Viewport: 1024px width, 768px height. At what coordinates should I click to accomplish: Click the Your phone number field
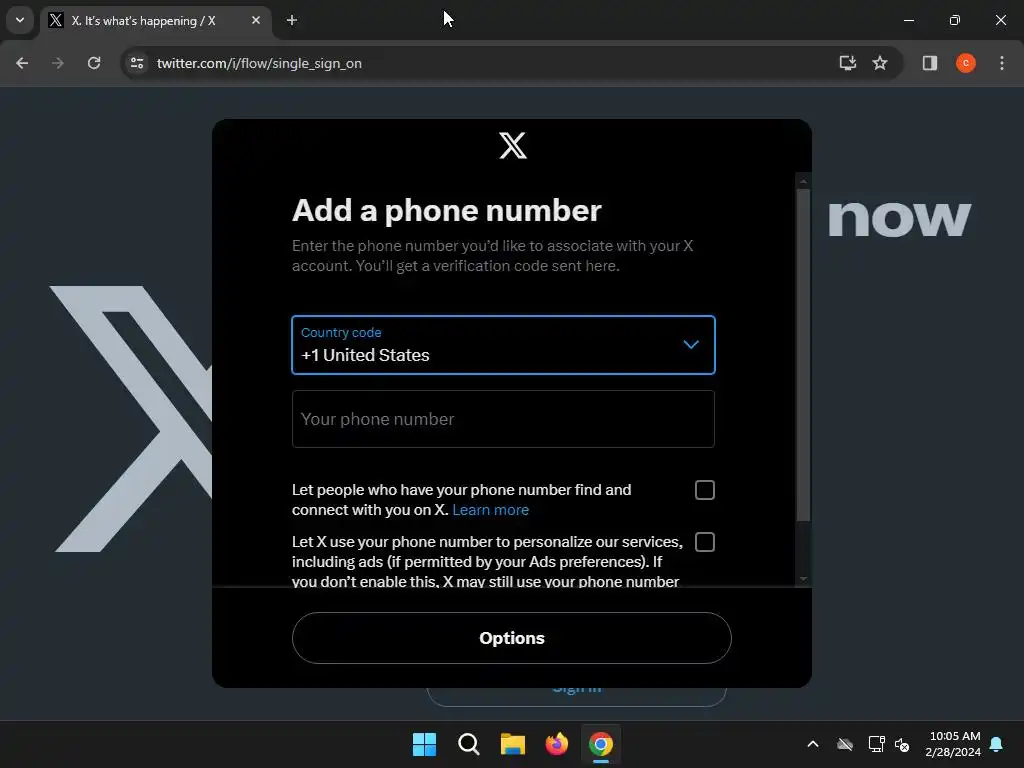pos(503,419)
